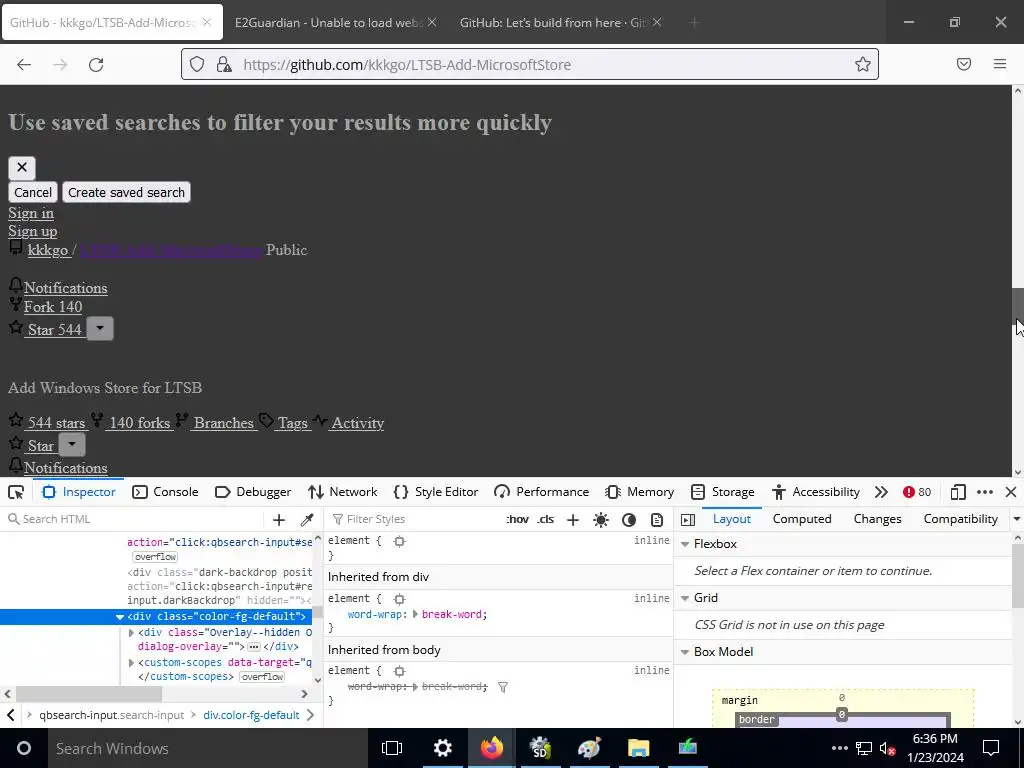Open DevTools customize options menu
Screen dimensions: 1024x768
pyautogui.click(x=985, y=492)
